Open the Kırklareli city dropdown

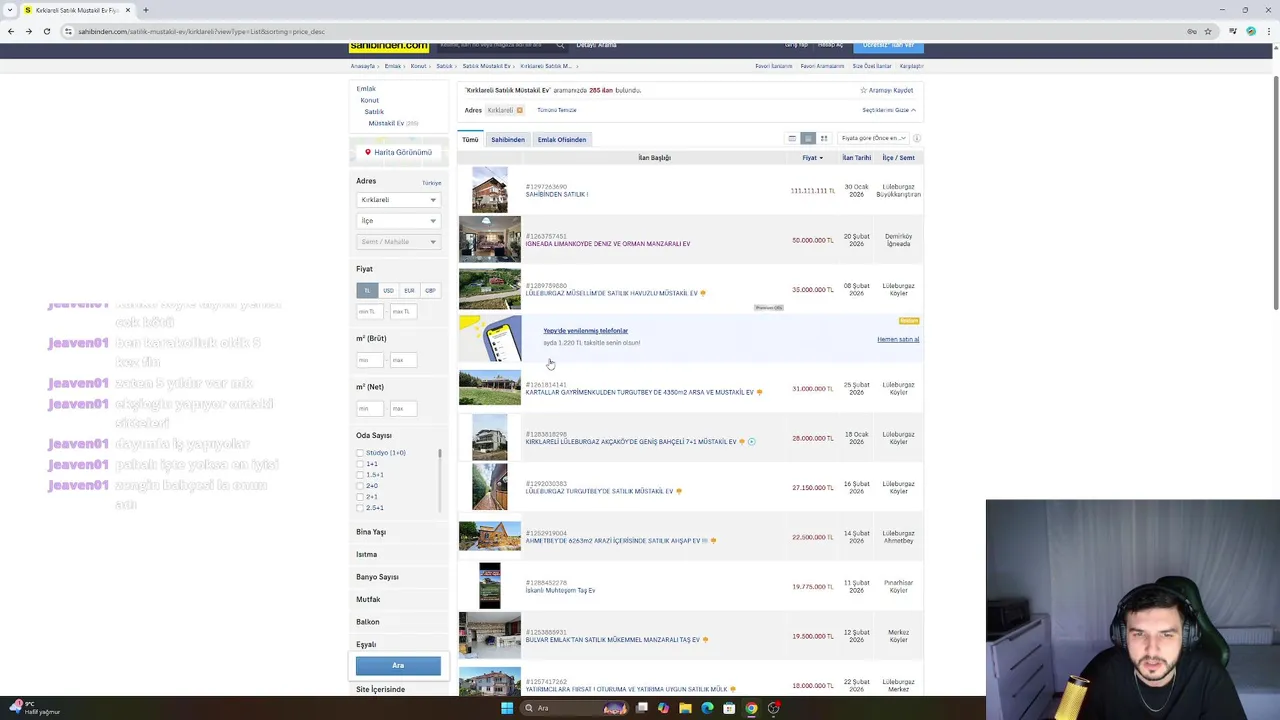click(398, 200)
